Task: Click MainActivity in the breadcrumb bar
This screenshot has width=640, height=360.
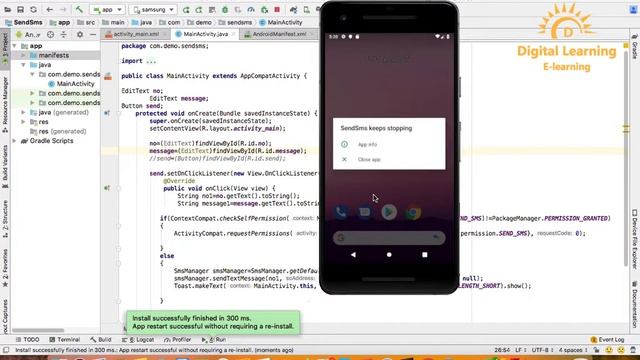Action: [x=281, y=22]
